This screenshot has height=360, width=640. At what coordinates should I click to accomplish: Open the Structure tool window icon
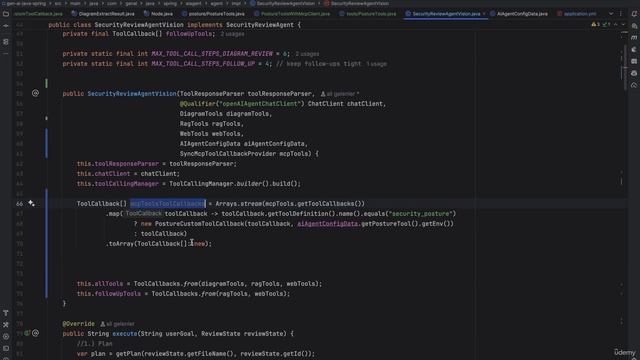click(6, 42)
